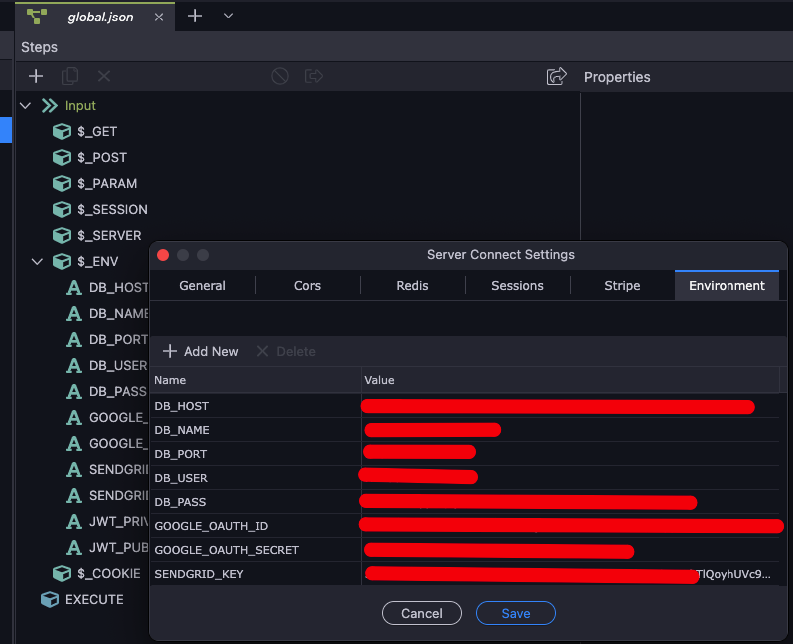Cancel the Server Connect Settings dialog
Image resolution: width=793 pixels, height=644 pixels.
point(422,613)
